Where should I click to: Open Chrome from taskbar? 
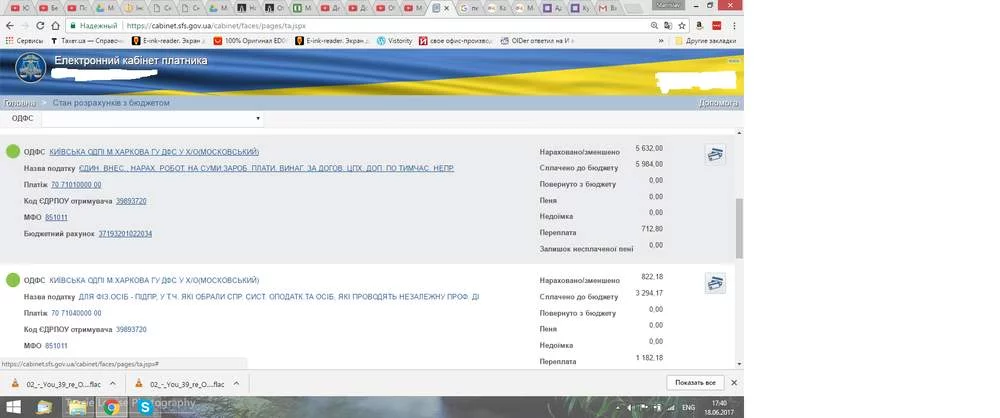point(111,407)
